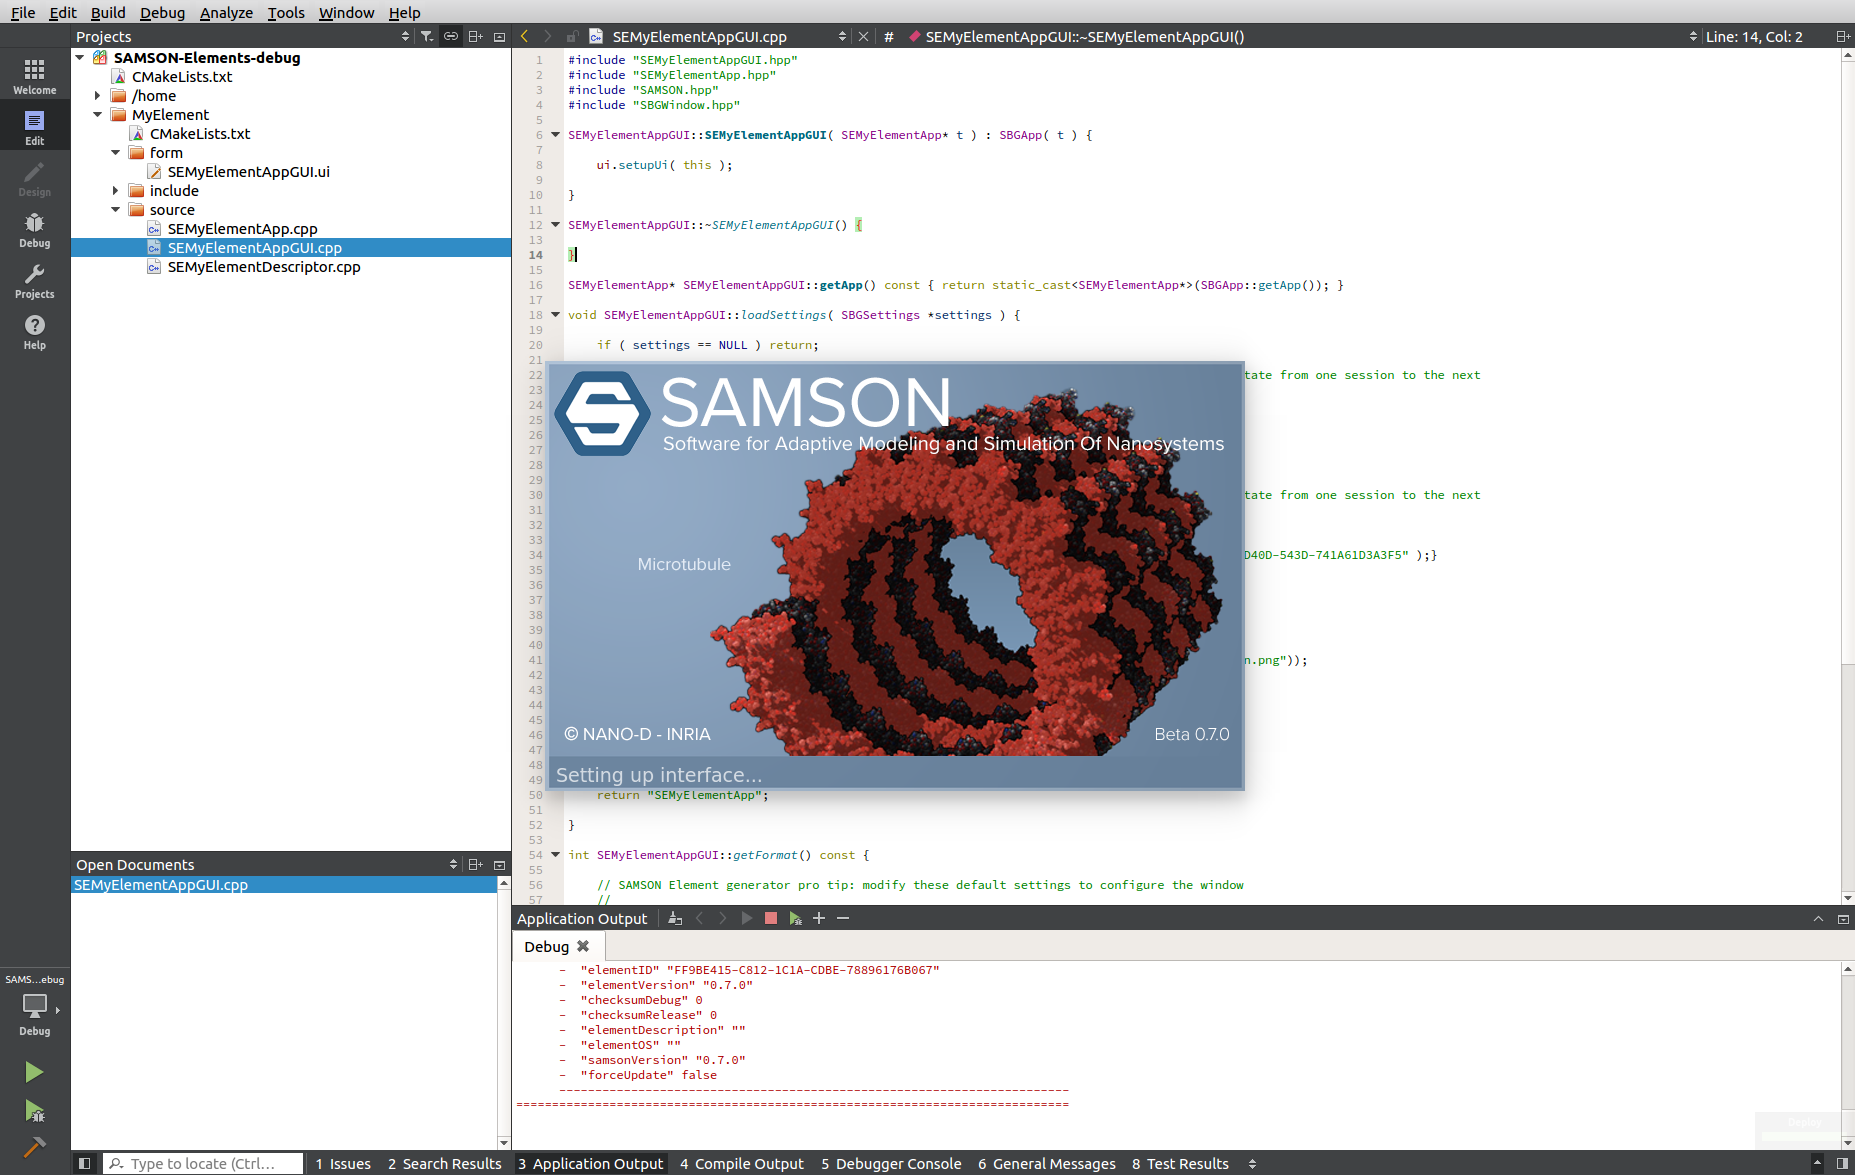The width and height of the screenshot is (1855, 1175).
Task: Run the project with the green play button
Action: 33,1071
